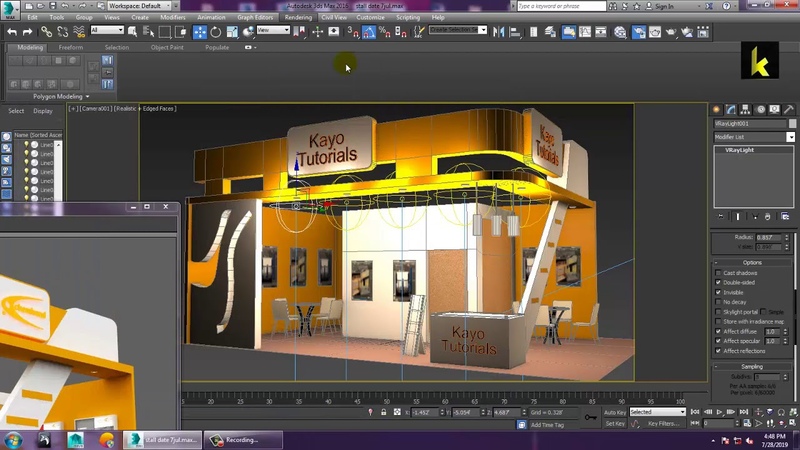The width and height of the screenshot is (800, 450).
Task: Click the Undo arrow in main toolbar
Action: point(12,32)
